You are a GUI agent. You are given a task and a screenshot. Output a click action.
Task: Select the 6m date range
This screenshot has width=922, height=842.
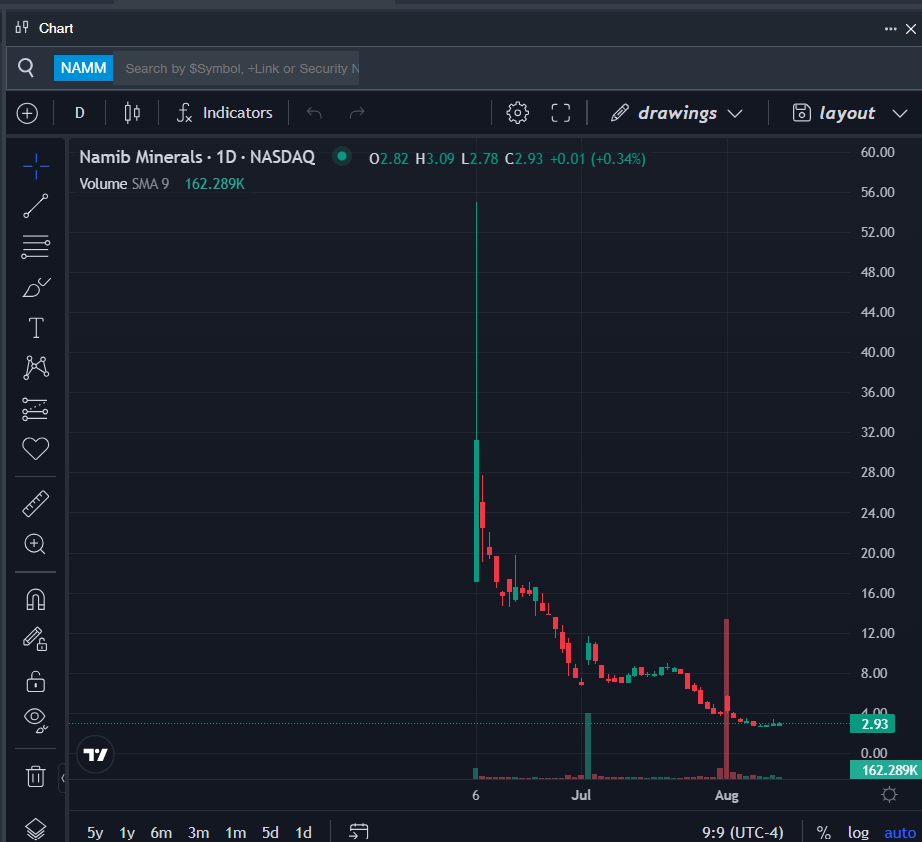[161, 833]
